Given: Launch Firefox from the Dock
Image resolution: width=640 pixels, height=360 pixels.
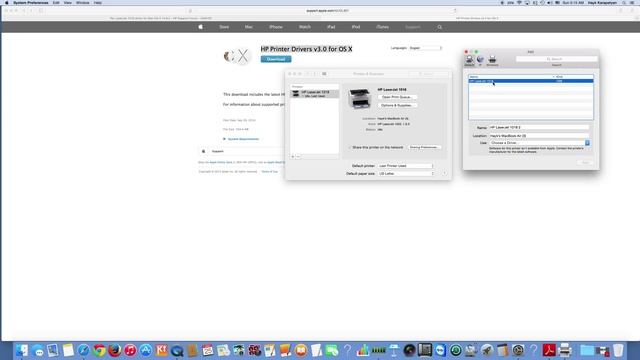Looking at the screenshot, I should [x=115, y=350].
